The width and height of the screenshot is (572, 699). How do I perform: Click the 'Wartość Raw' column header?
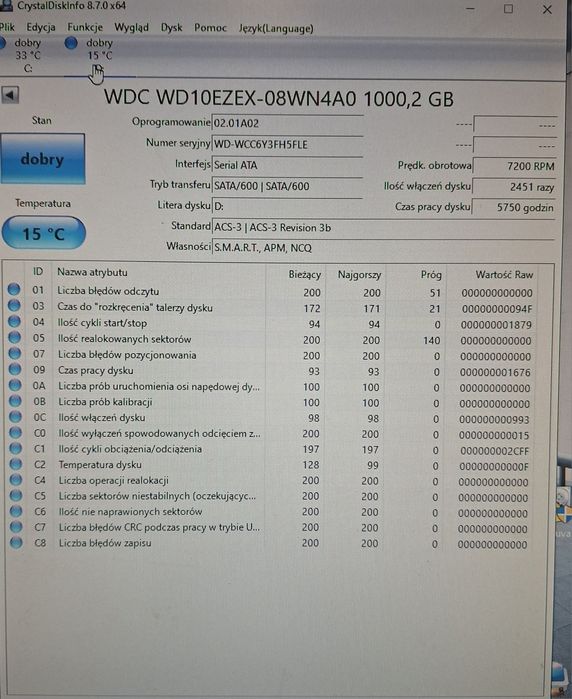[504, 274]
